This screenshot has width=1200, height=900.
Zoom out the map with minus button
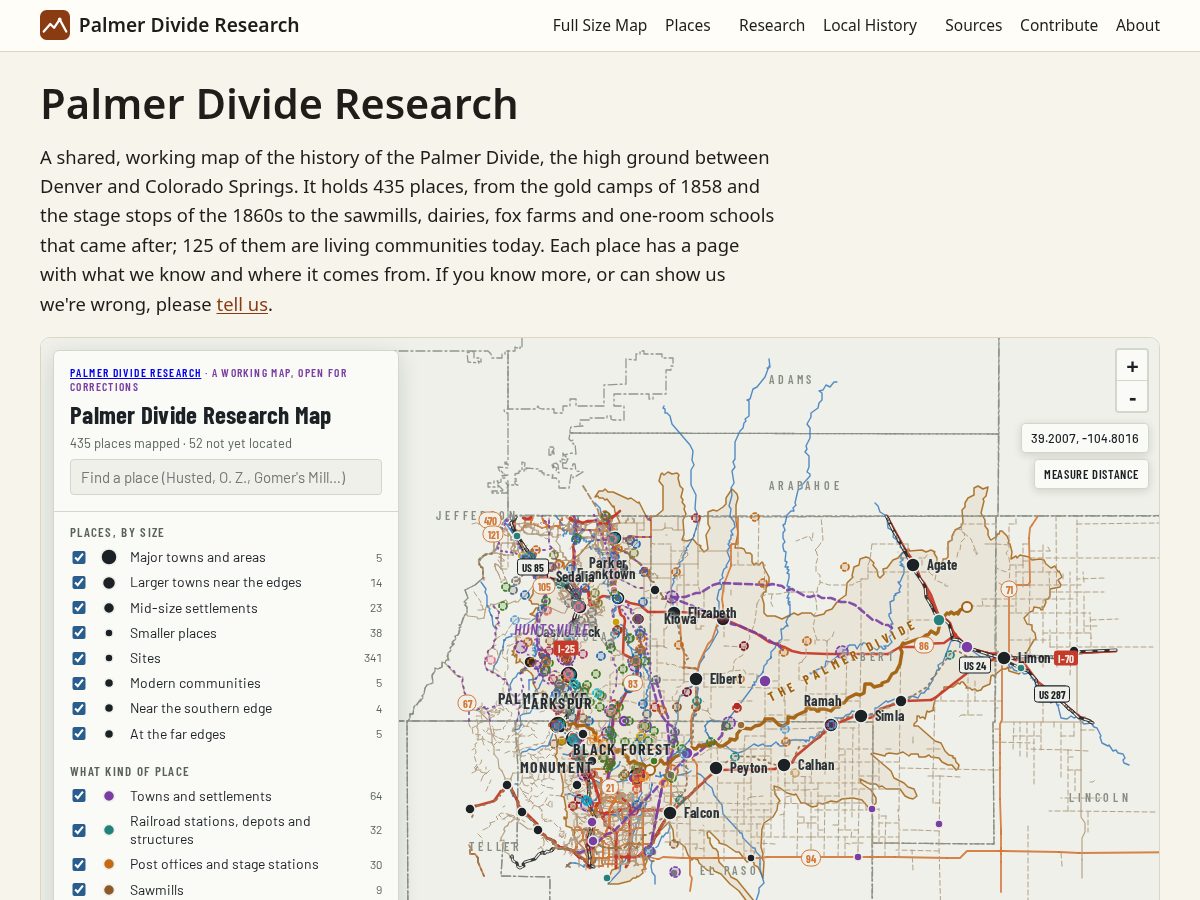[1132, 397]
